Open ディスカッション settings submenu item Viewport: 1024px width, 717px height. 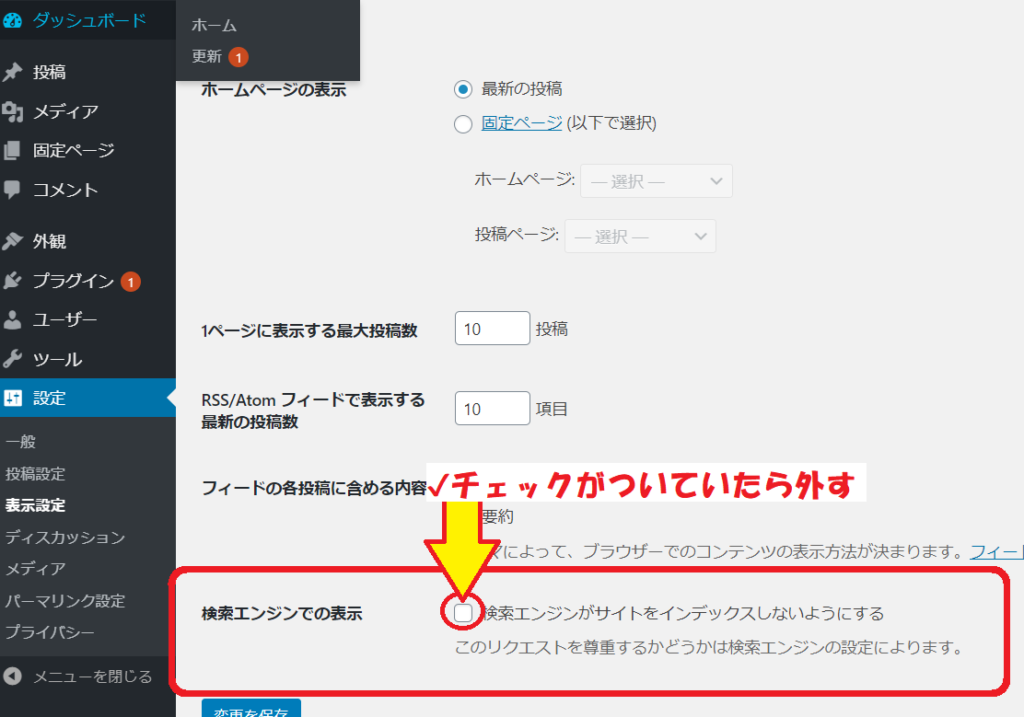(x=65, y=537)
